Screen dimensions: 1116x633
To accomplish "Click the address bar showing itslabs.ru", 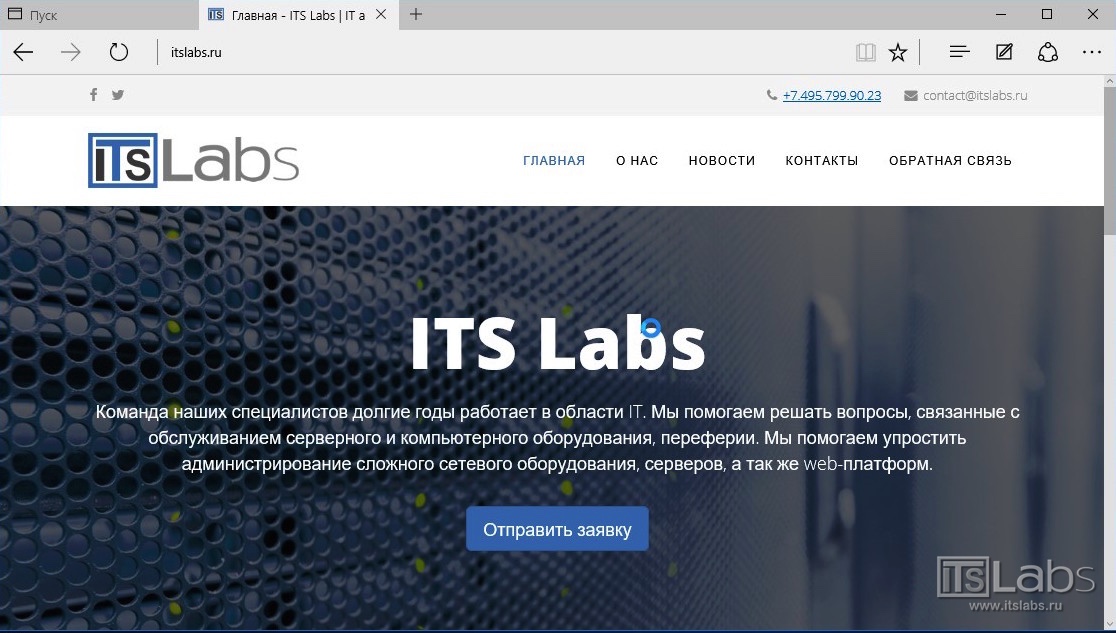I will tap(498, 52).
